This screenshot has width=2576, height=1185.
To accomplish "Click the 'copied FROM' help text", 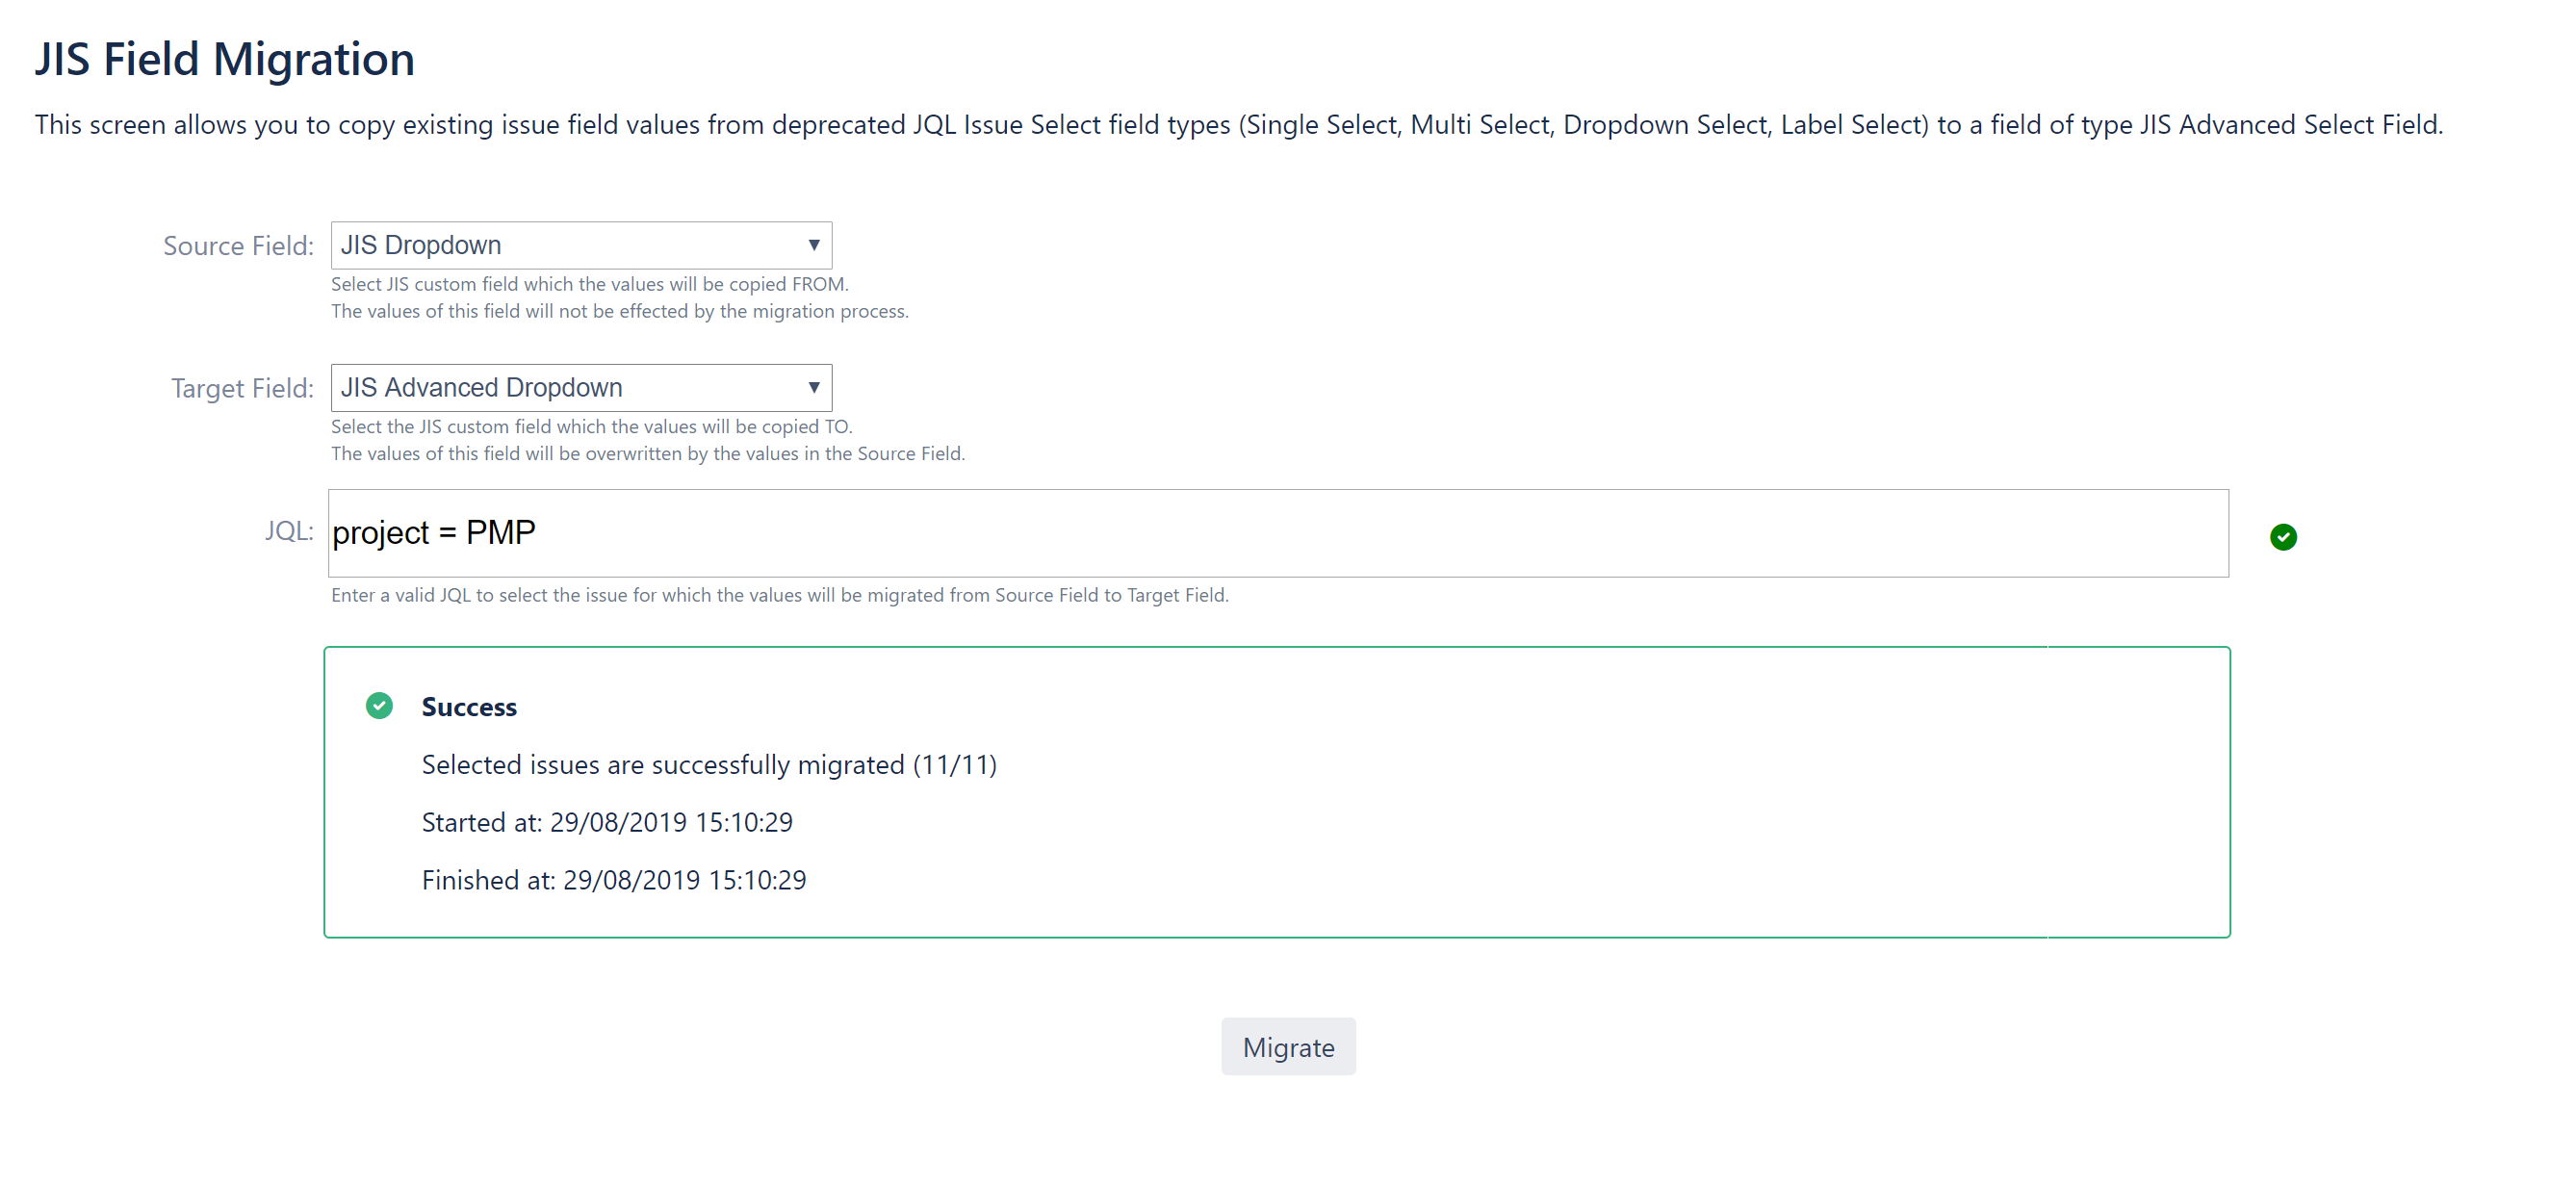I will click(590, 284).
